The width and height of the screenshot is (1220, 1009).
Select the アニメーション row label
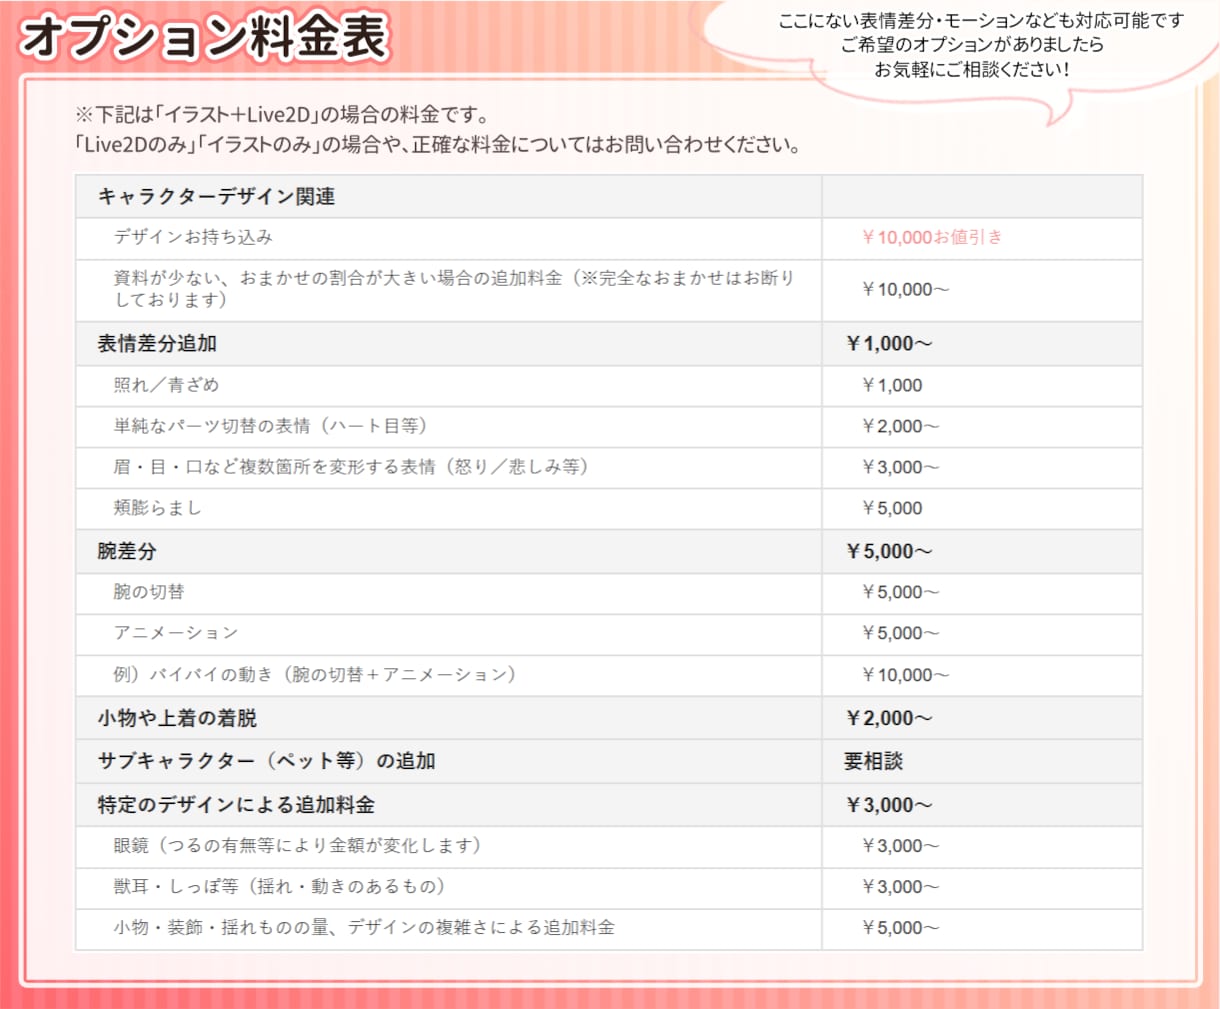pos(175,633)
